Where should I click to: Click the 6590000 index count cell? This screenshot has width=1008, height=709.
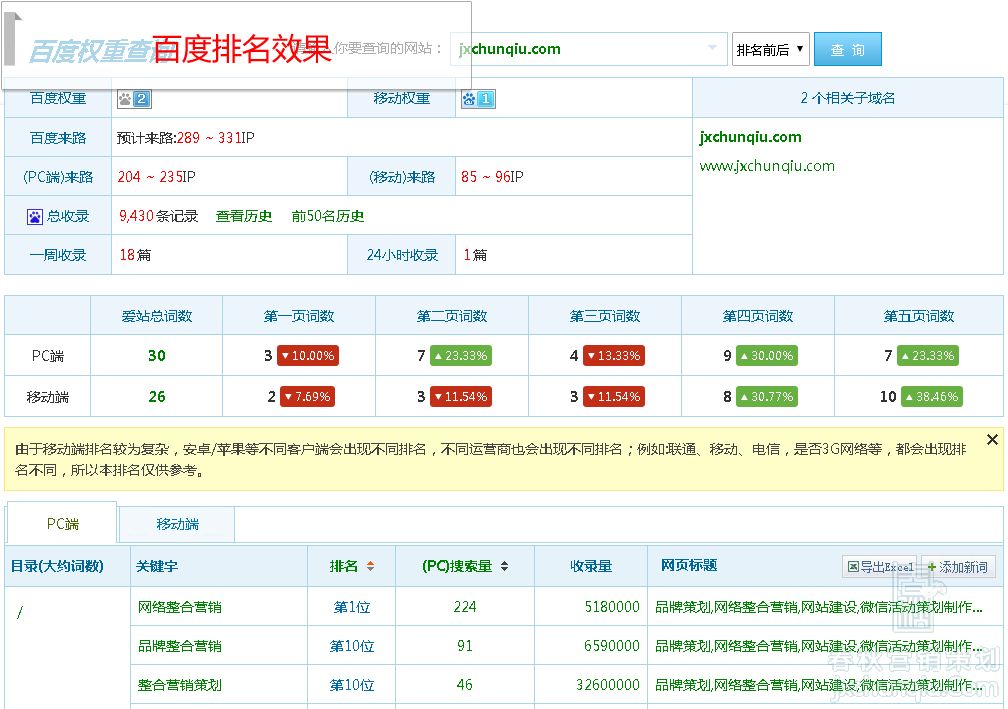[612, 646]
